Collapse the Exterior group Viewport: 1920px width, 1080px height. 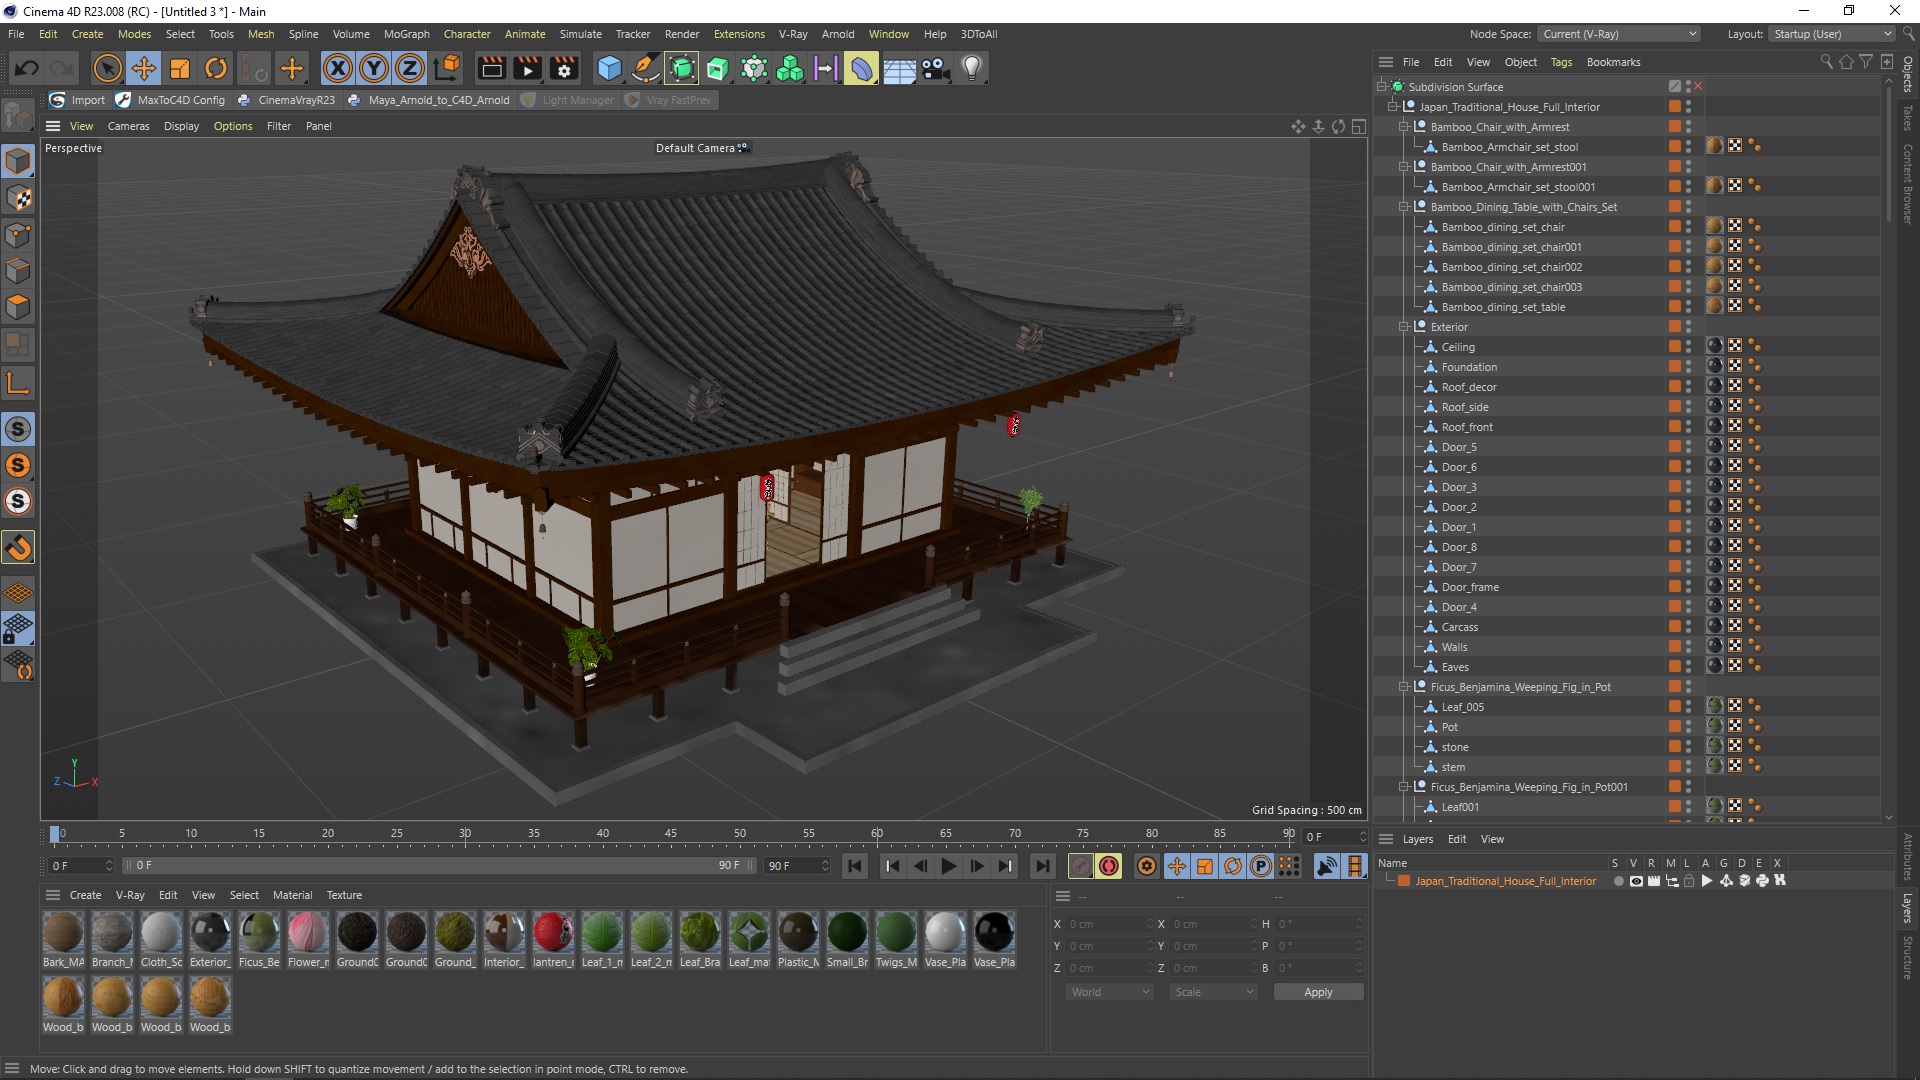tap(1404, 327)
